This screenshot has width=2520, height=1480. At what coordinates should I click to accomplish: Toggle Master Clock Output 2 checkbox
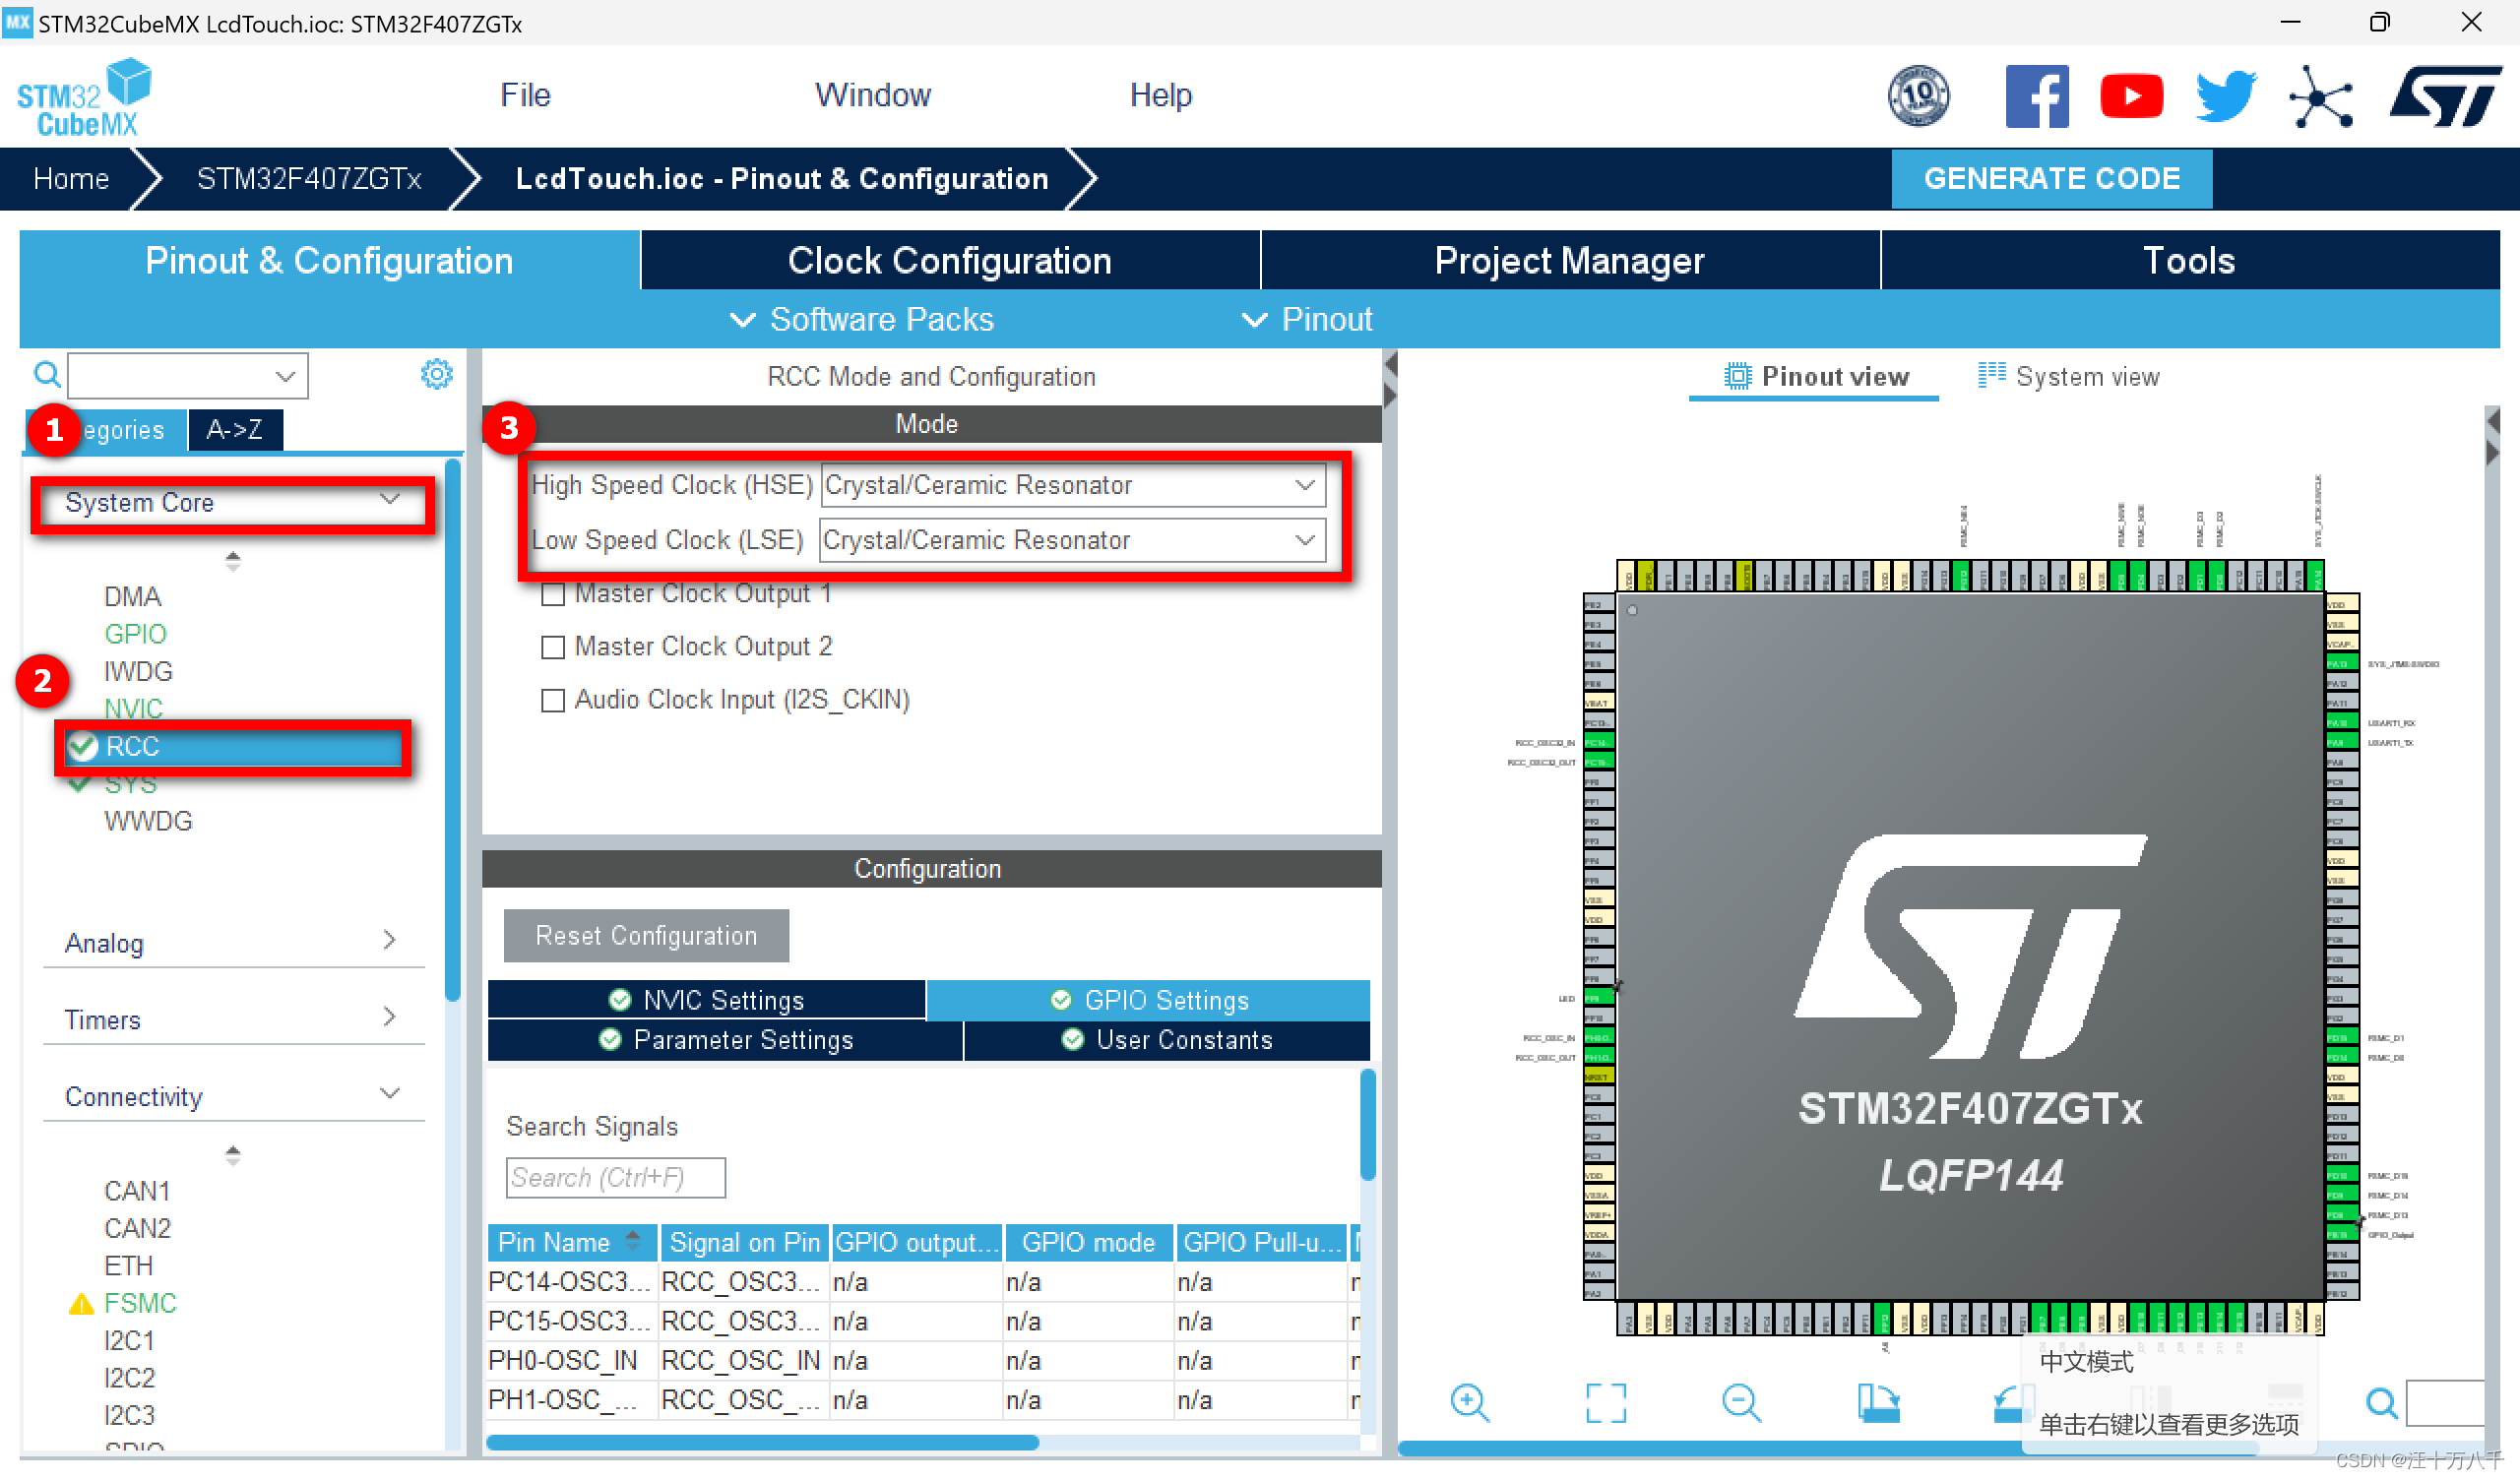coord(551,647)
